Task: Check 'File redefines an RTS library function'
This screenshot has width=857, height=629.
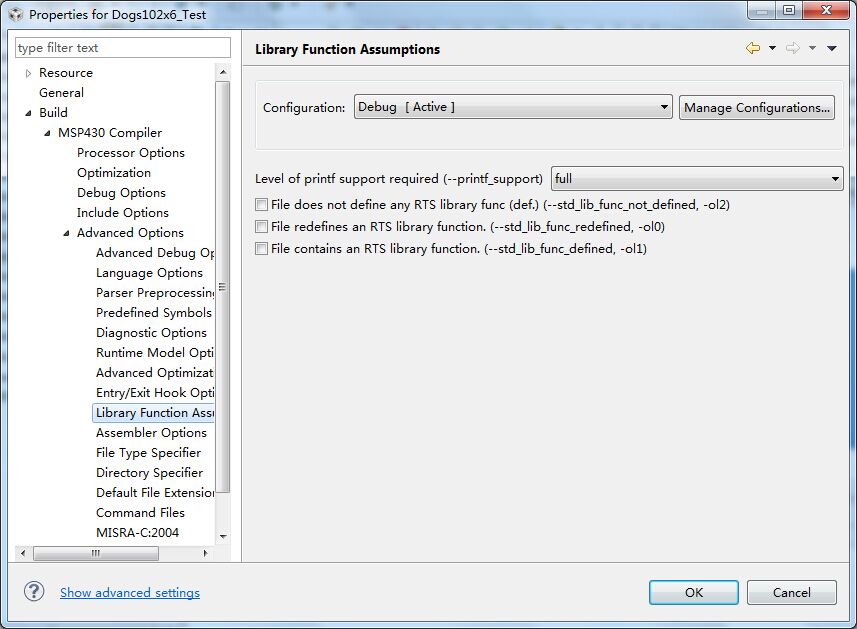Action: coord(262,227)
